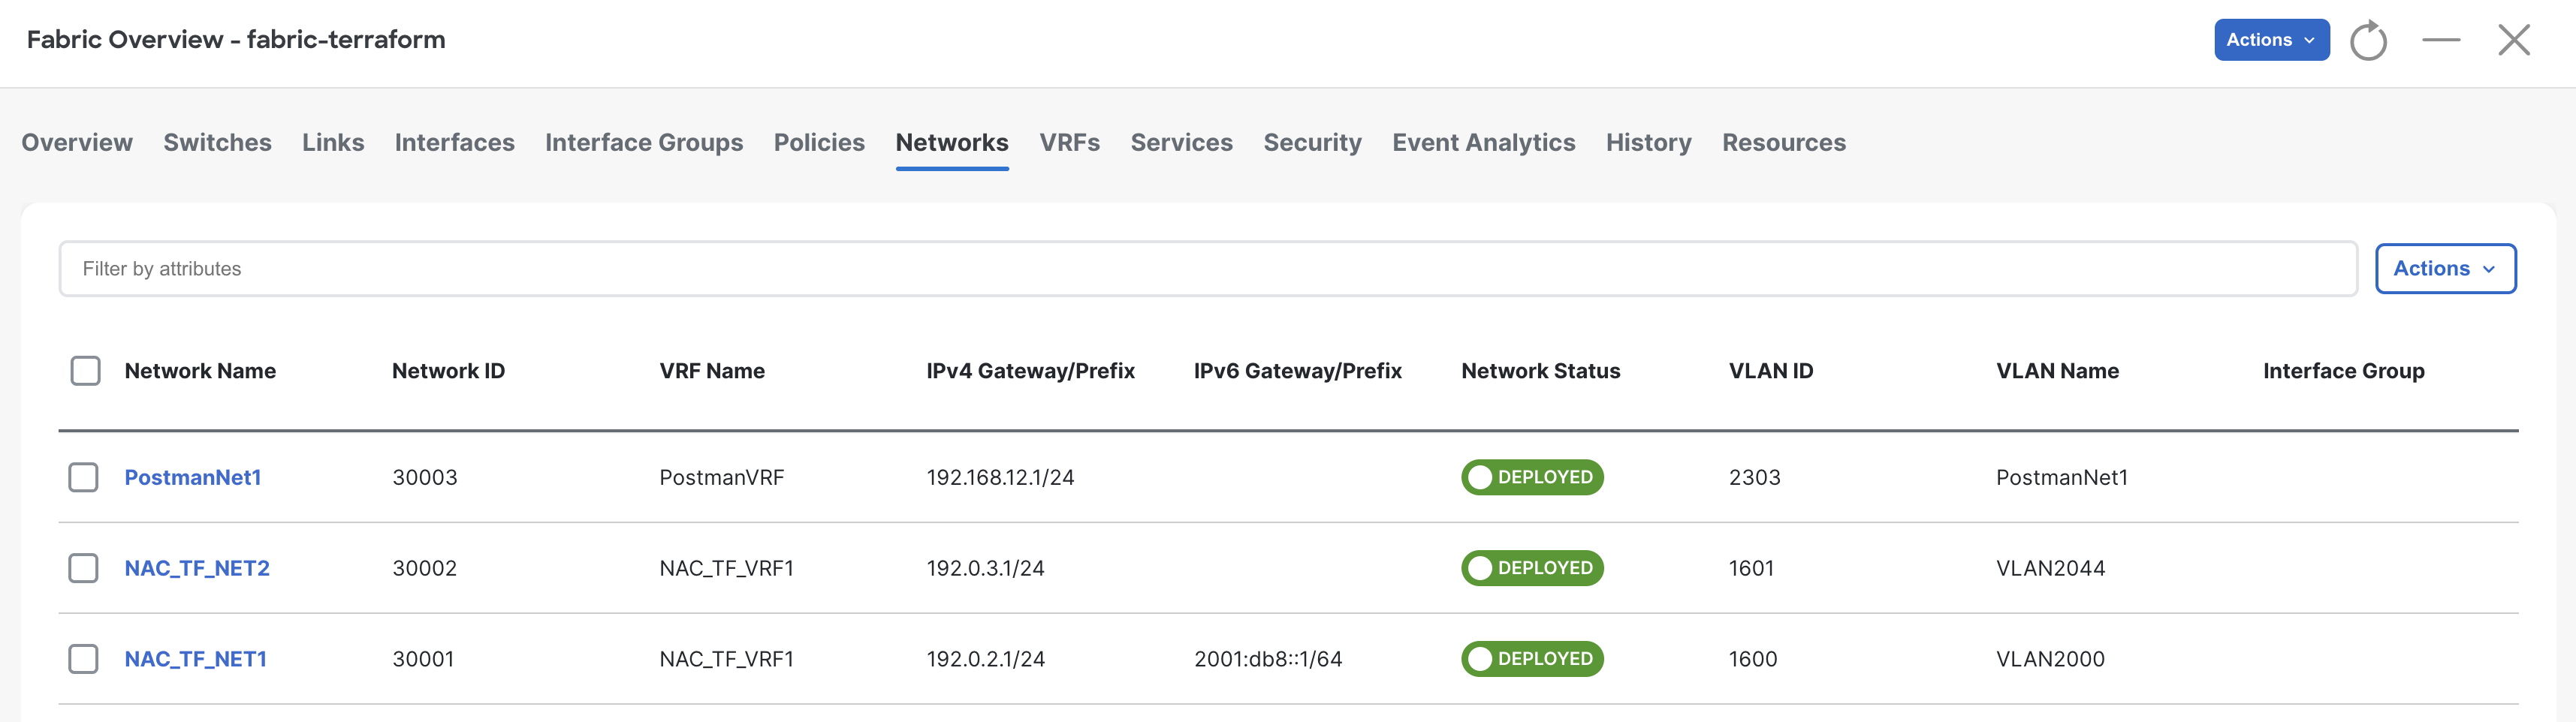Open the Interfaces tab
2576x722 pixels.
coord(454,143)
